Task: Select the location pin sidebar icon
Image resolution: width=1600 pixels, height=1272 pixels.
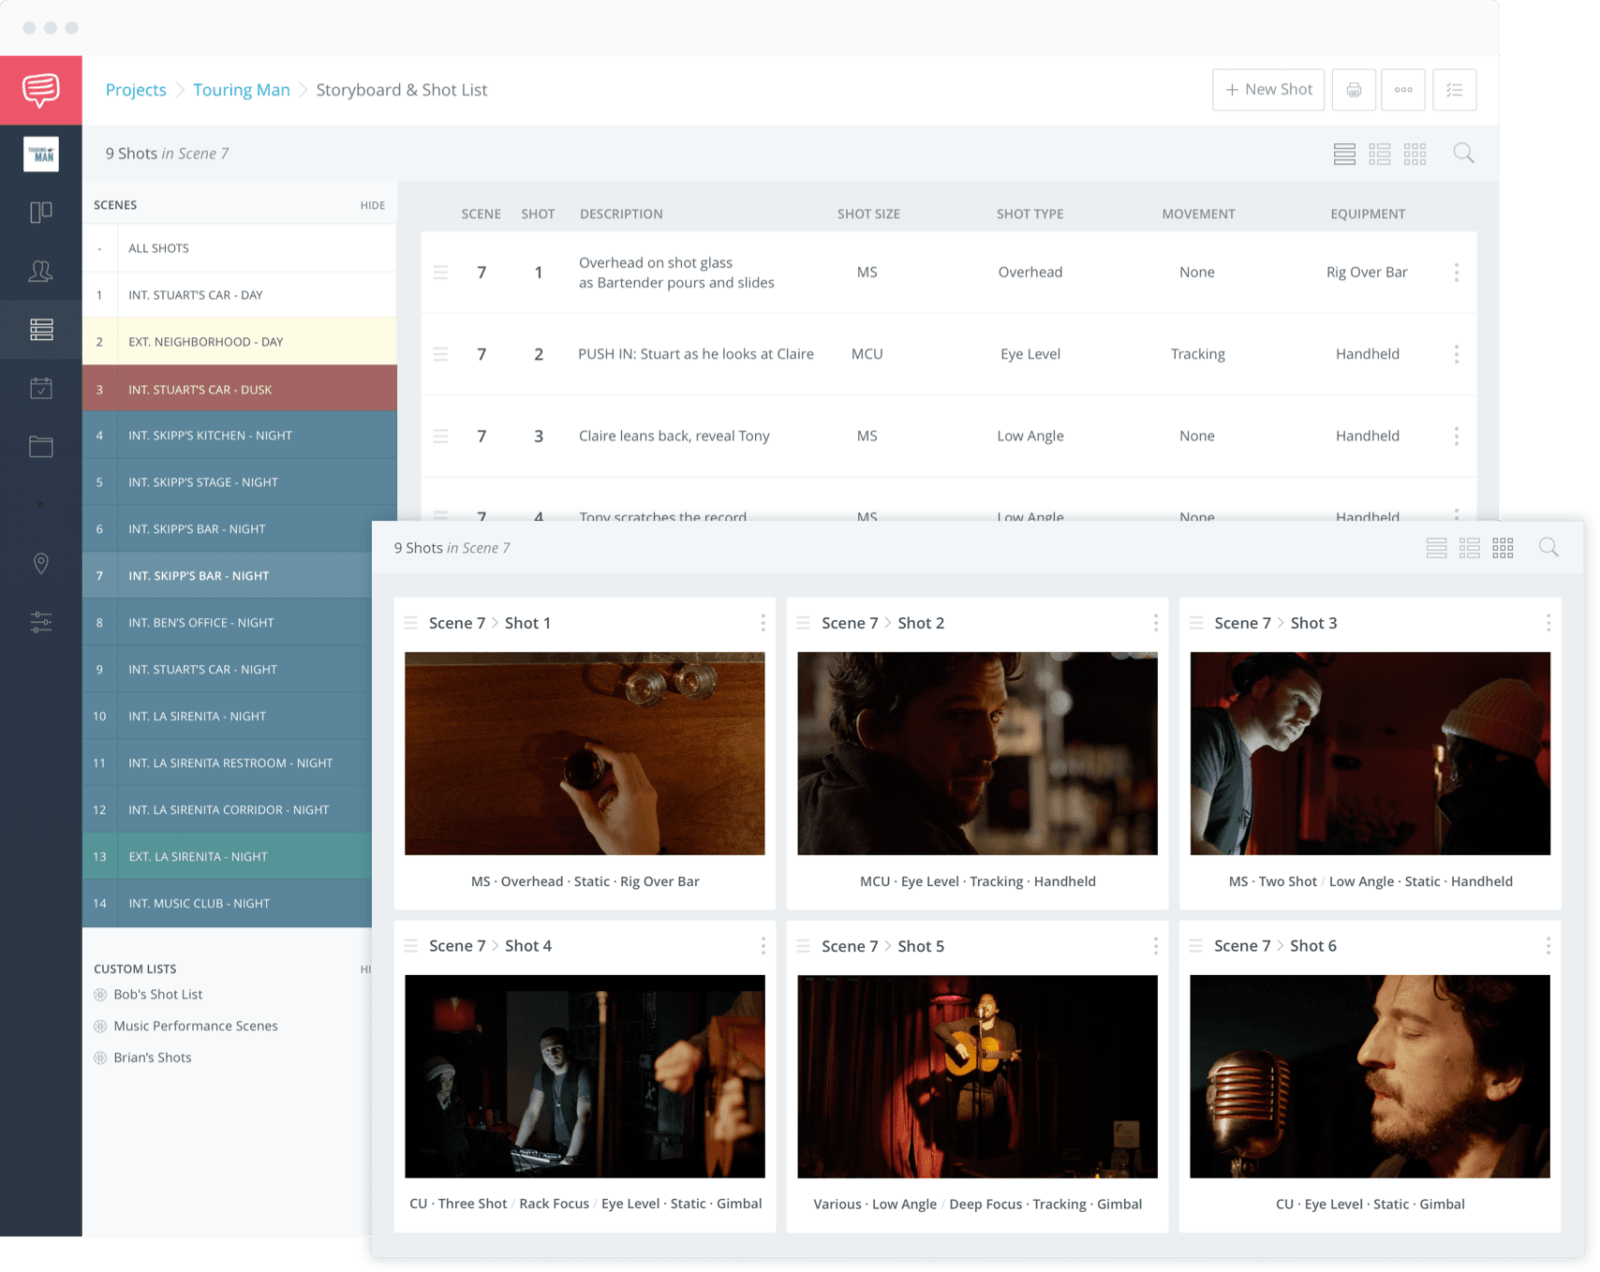Action: [41, 564]
